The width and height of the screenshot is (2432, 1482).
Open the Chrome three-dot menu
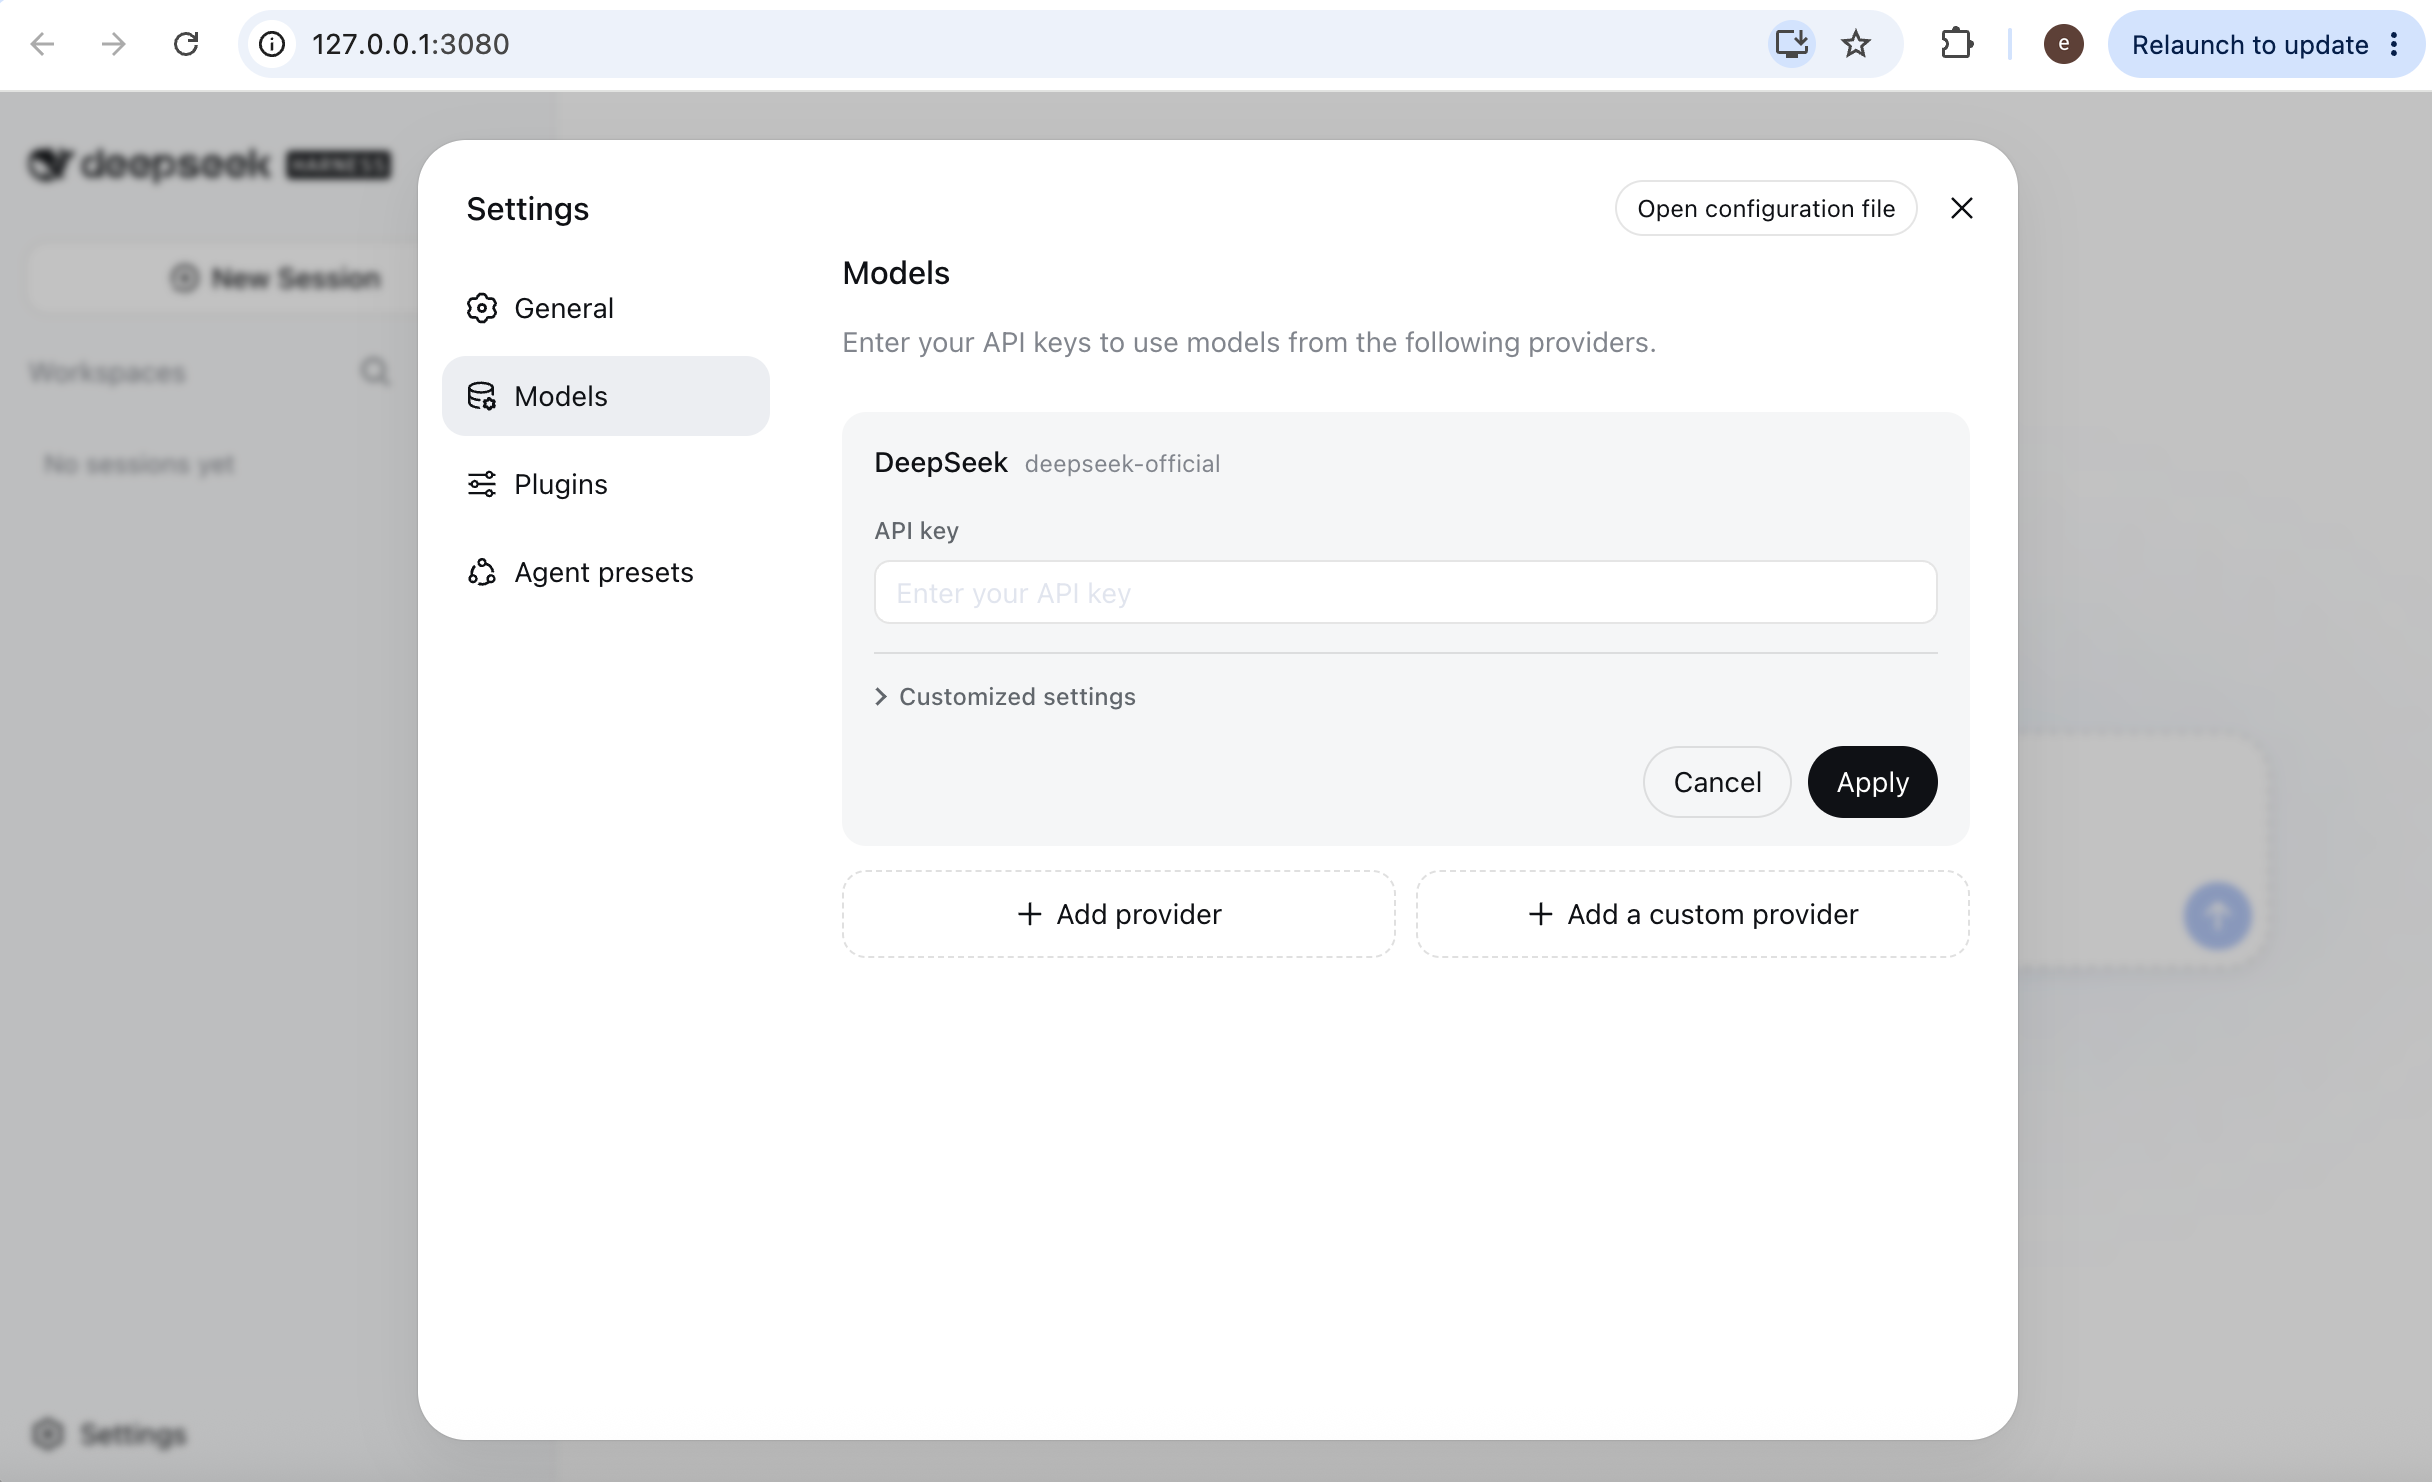coord(2394,44)
